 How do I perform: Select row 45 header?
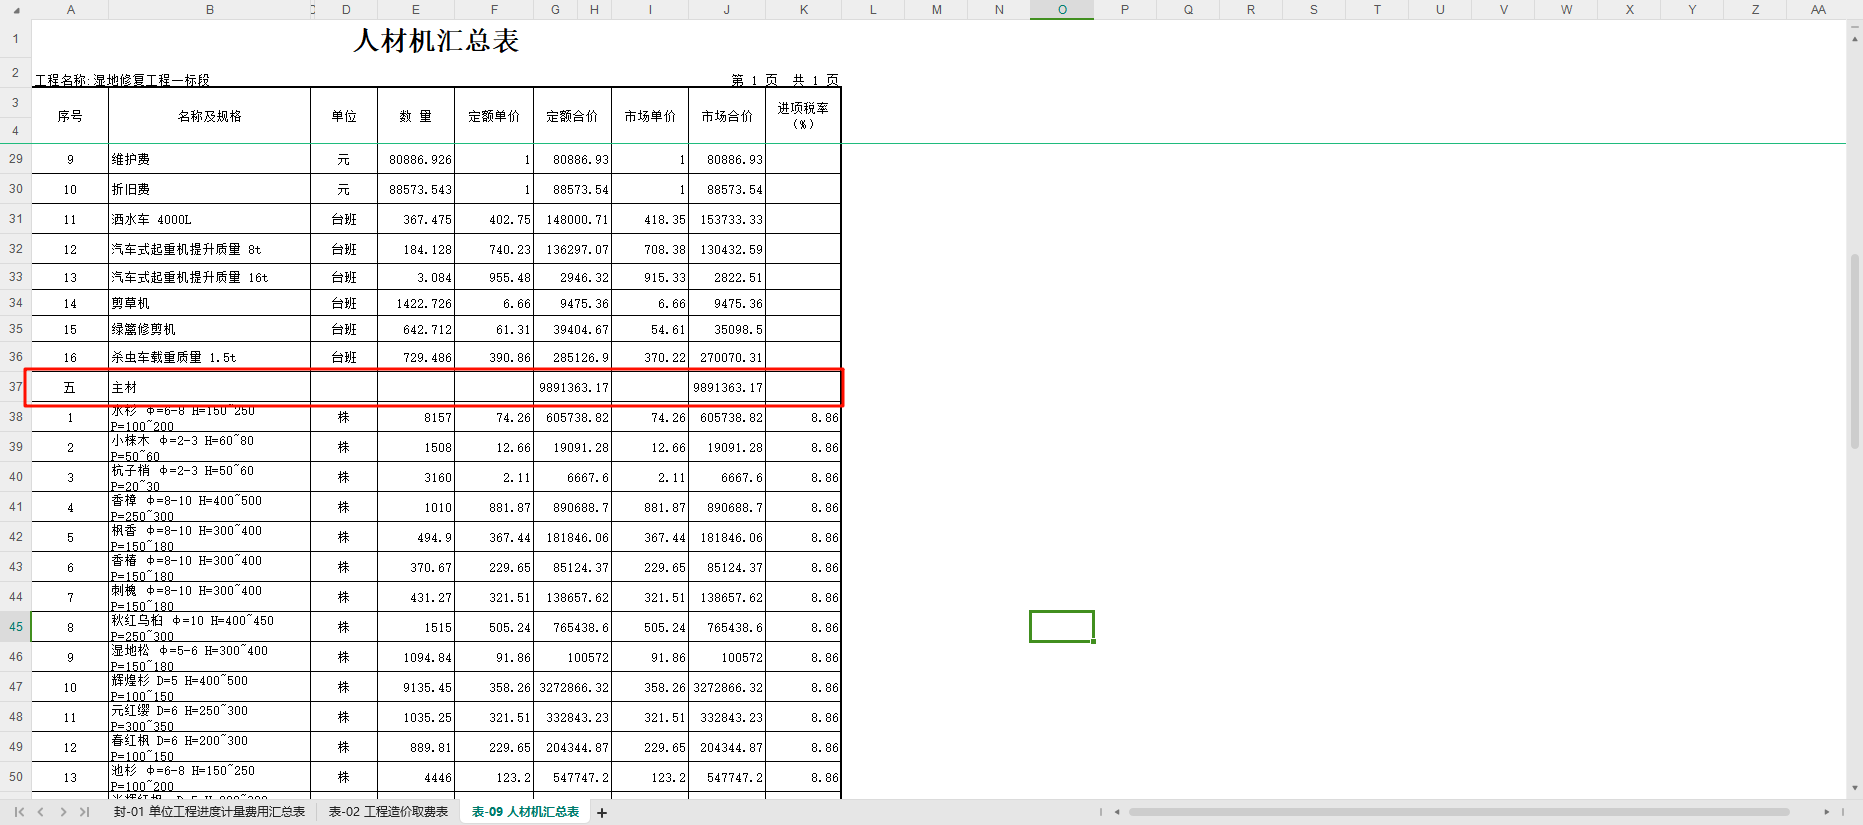point(16,627)
